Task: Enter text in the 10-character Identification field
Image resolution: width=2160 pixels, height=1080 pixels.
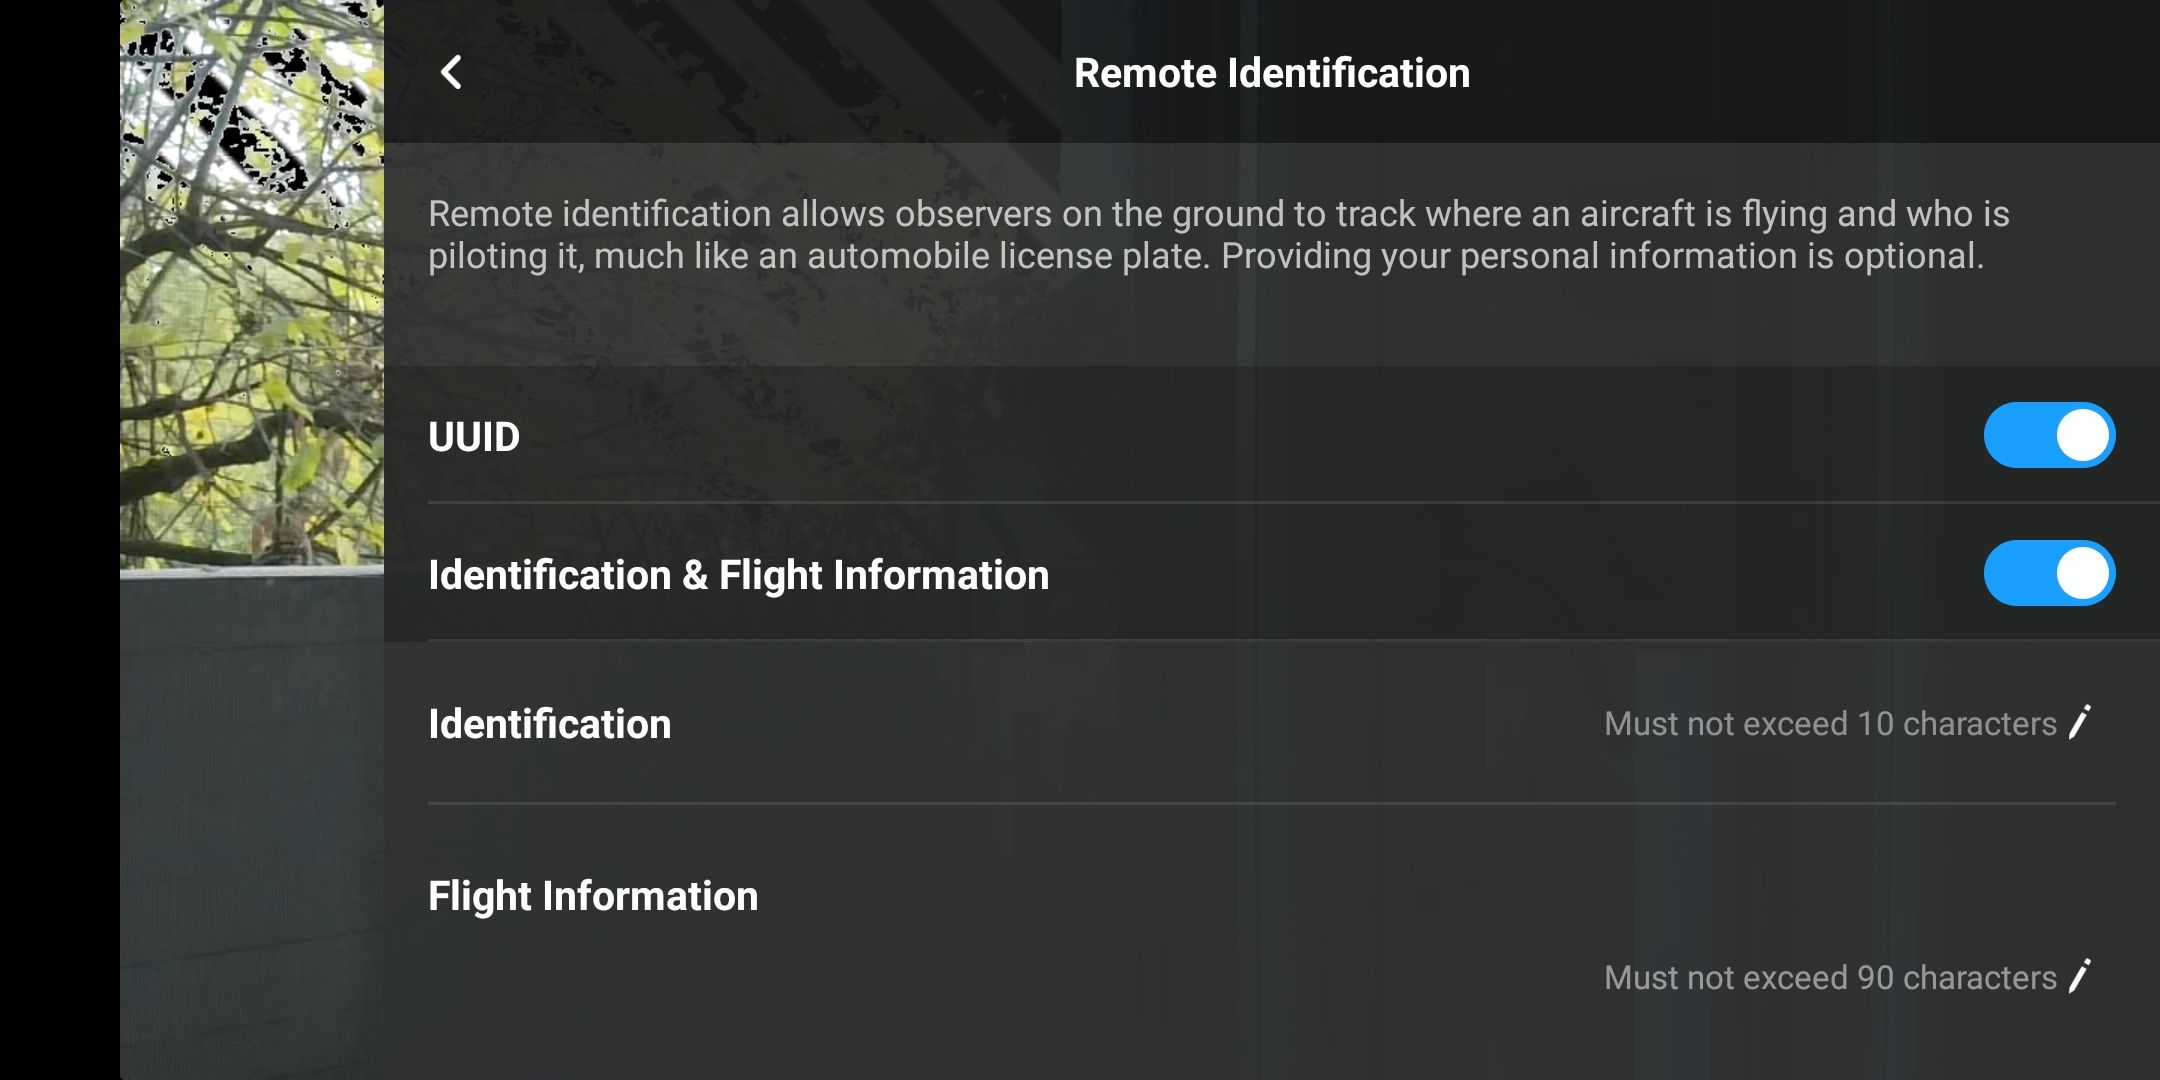Action: [1829, 724]
